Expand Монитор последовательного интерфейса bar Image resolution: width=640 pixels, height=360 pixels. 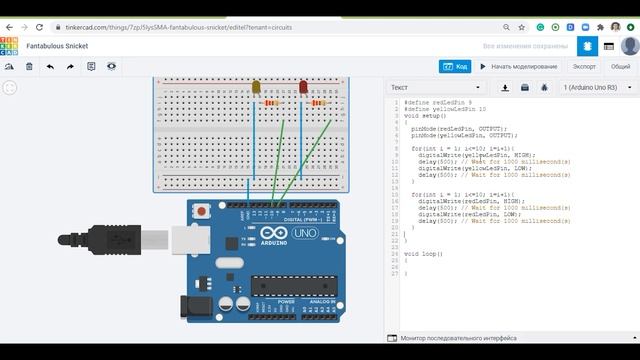coord(512,338)
